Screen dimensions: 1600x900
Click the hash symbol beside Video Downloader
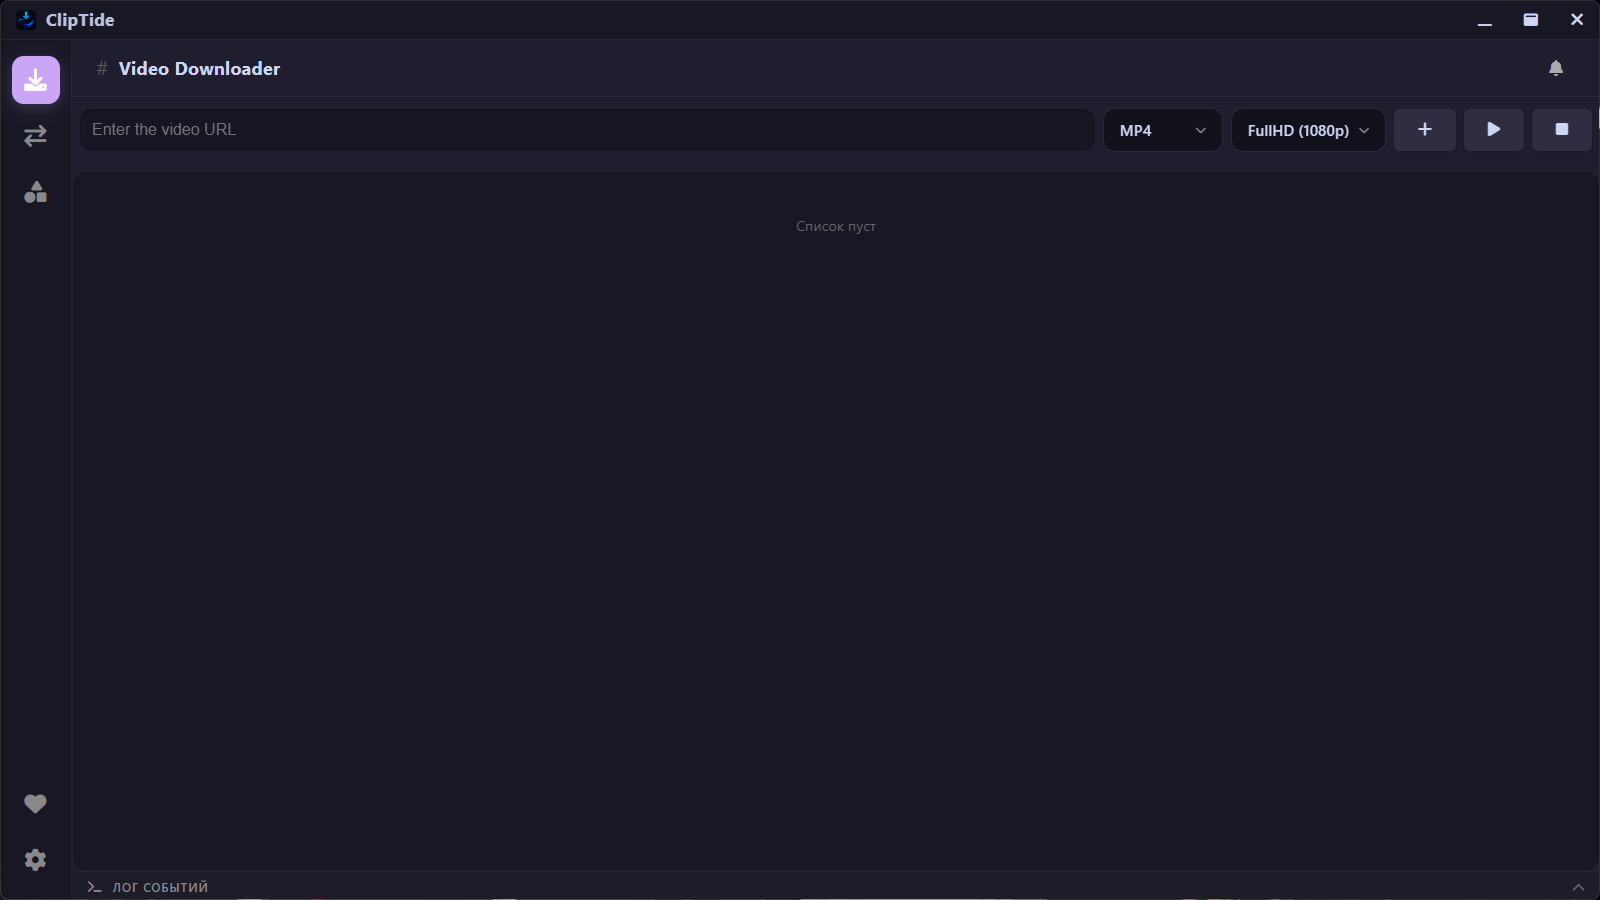coord(101,68)
